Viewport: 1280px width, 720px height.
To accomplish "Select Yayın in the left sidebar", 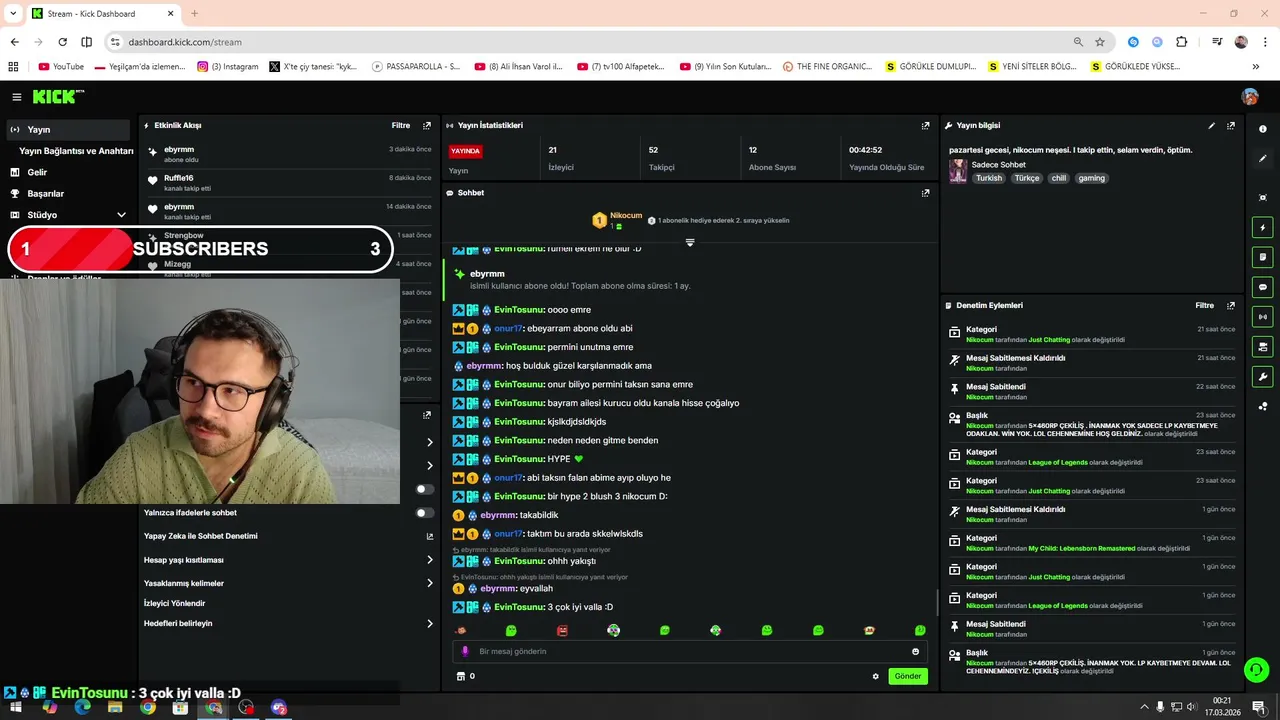I will [68, 130].
